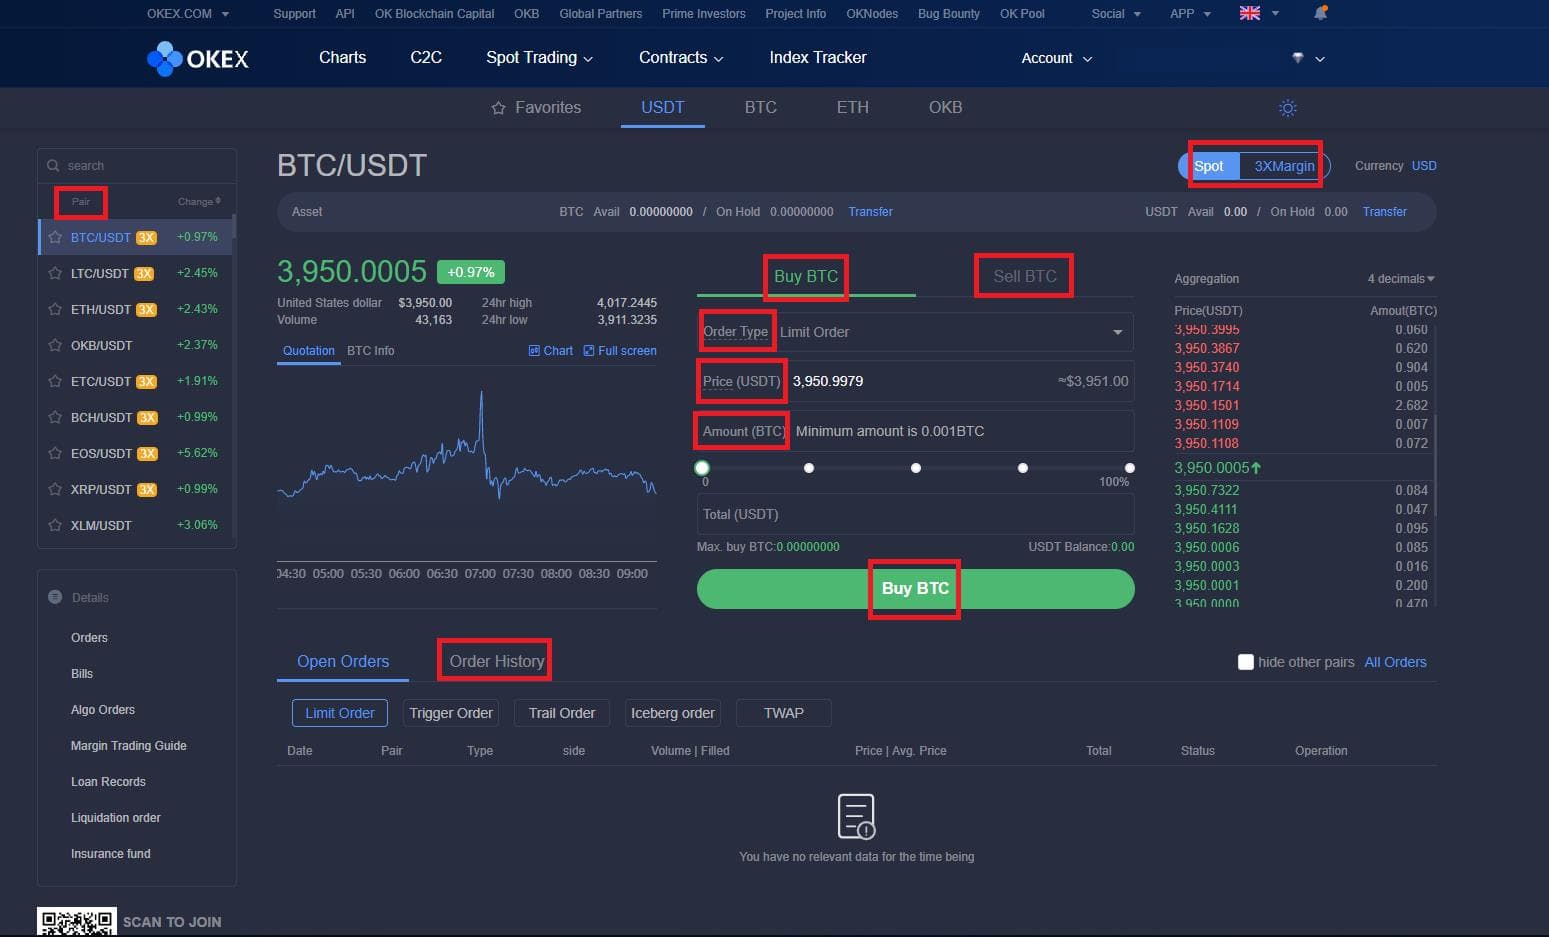The width and height of the screenshot is (1549, 937).
Task: Check hide other pairs checkbox
Action: point(1246,662)
